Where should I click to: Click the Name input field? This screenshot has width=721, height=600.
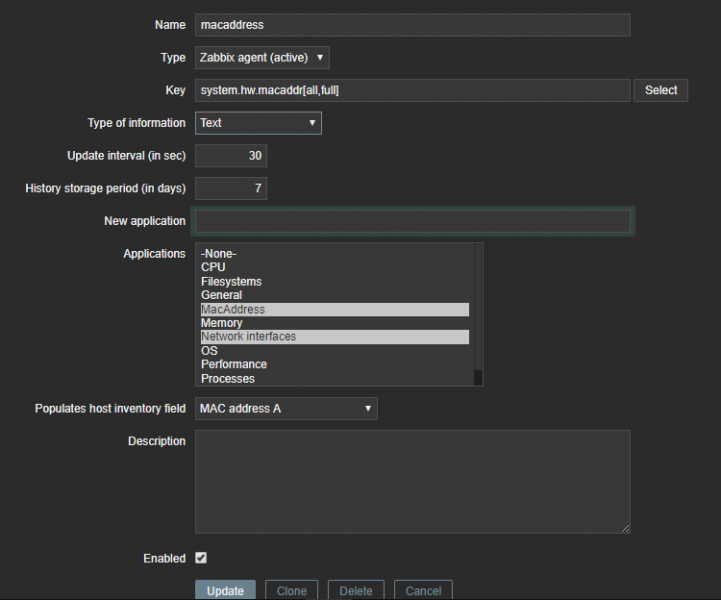pos(412,24)
